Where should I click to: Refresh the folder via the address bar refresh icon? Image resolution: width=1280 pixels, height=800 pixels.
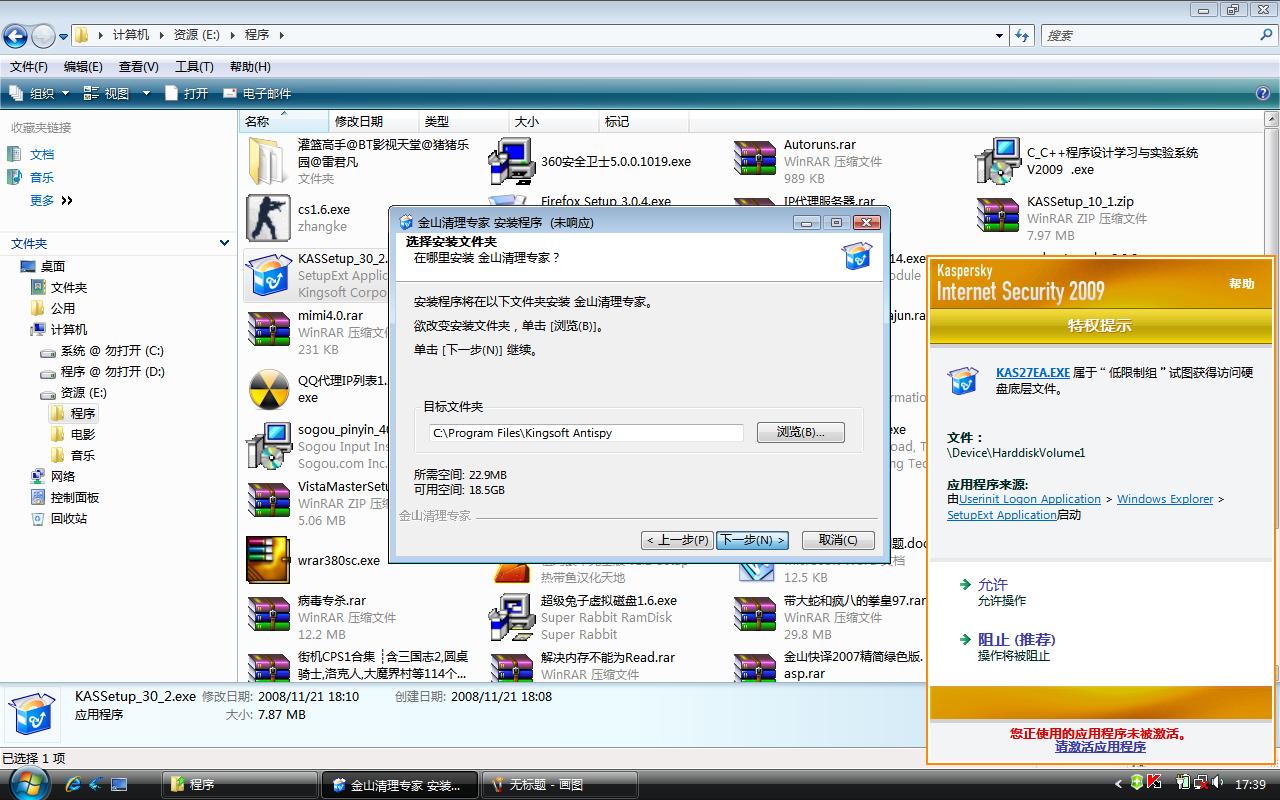click(x=1022, y=35)
